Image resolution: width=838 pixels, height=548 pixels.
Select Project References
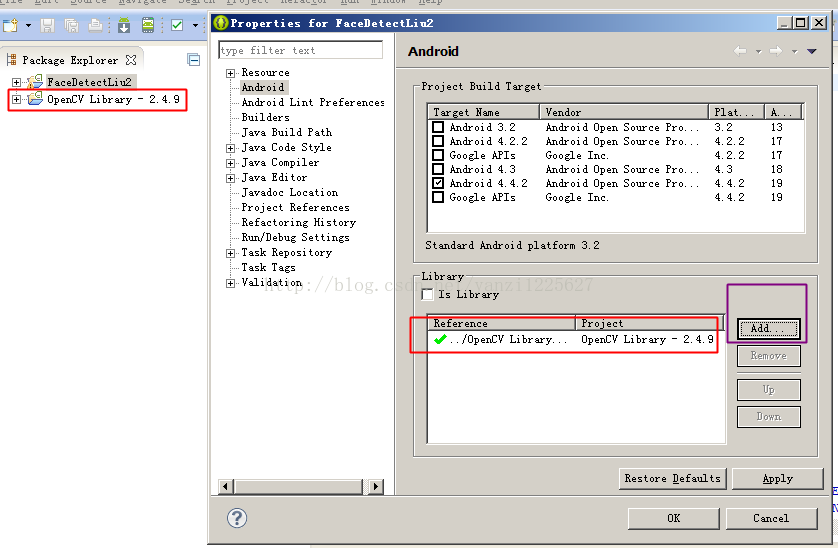296,207
